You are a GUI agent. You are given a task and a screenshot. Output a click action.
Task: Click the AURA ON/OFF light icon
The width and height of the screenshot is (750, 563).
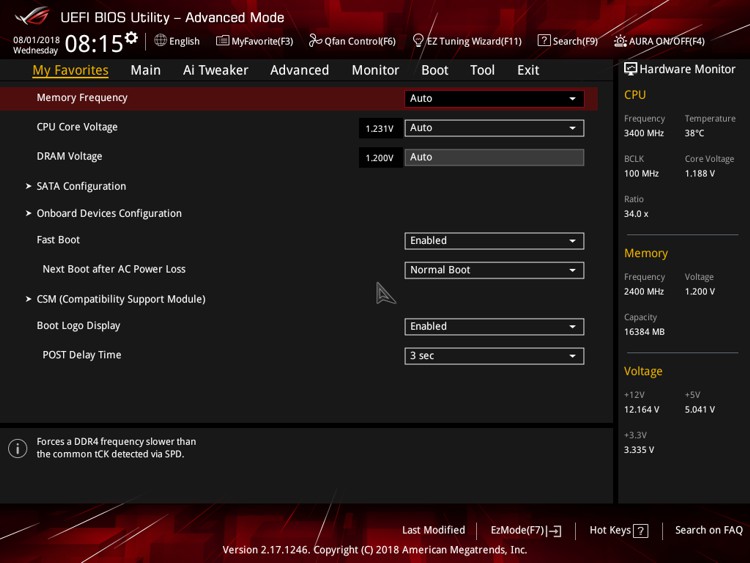pos(620,41)
